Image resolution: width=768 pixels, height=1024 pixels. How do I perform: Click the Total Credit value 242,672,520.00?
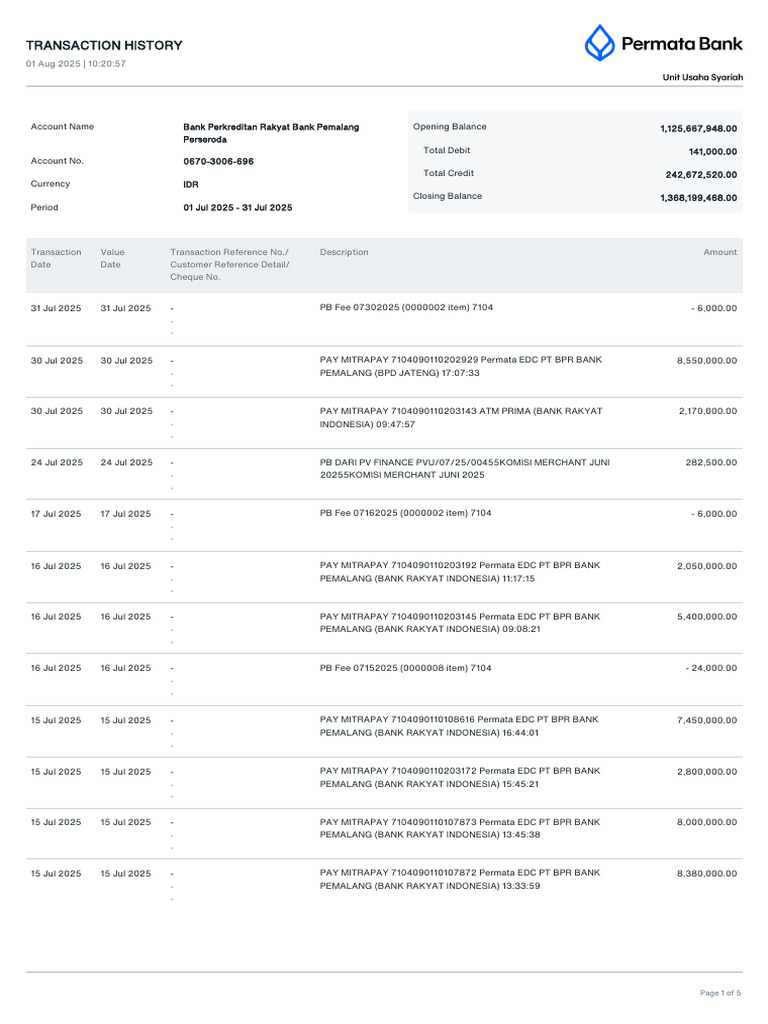(701, 175)
